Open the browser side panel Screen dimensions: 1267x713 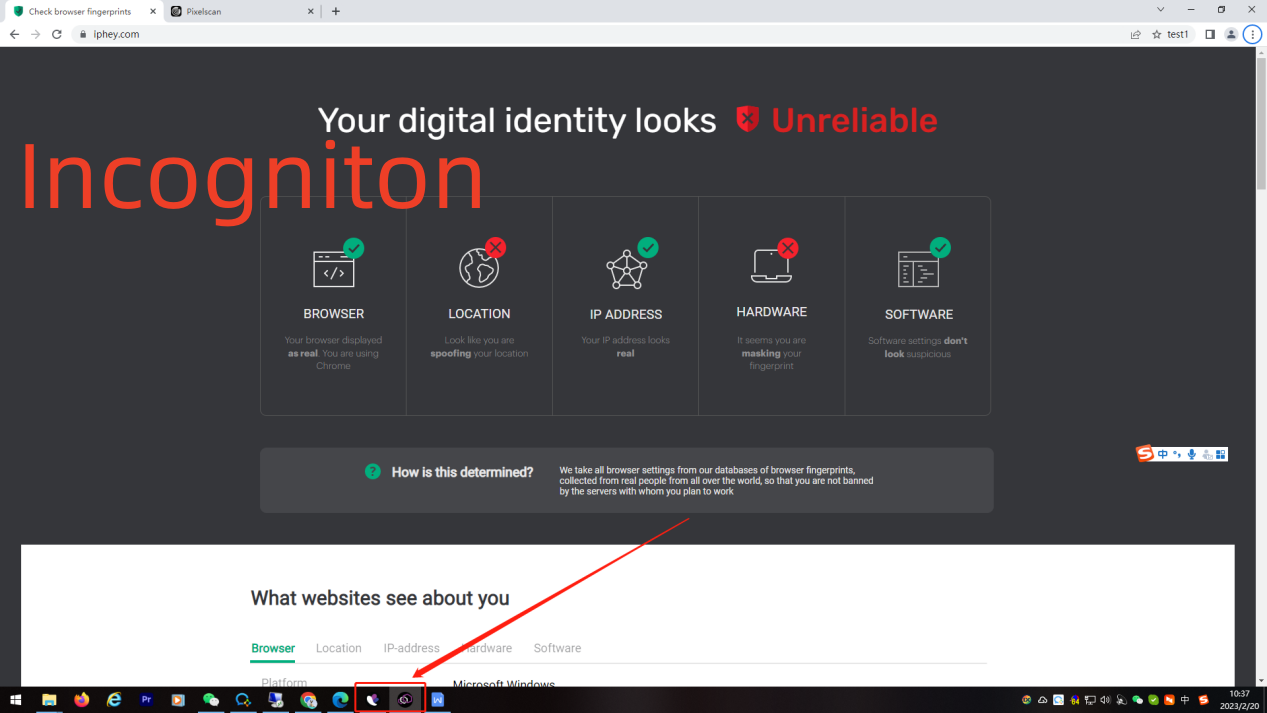(1210, 34)
